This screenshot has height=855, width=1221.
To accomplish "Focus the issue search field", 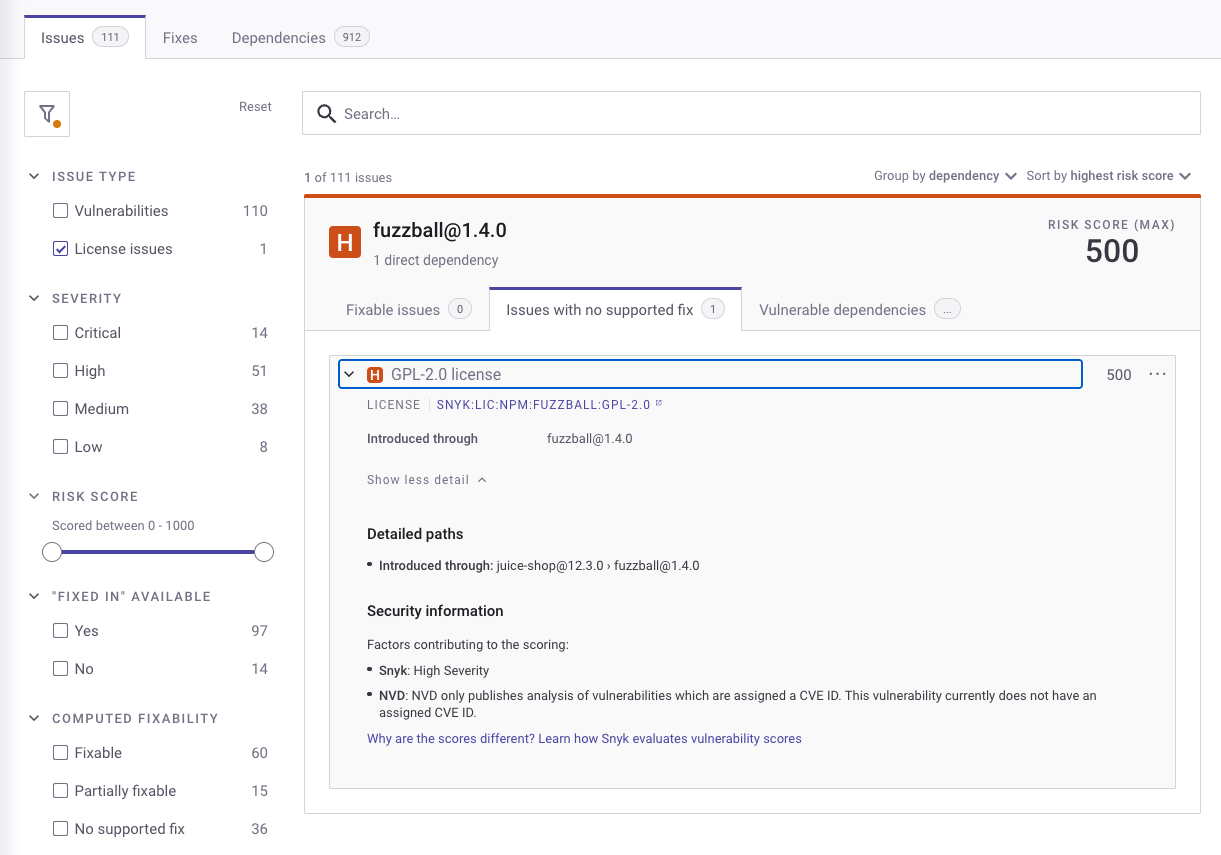I will (760, 114).
